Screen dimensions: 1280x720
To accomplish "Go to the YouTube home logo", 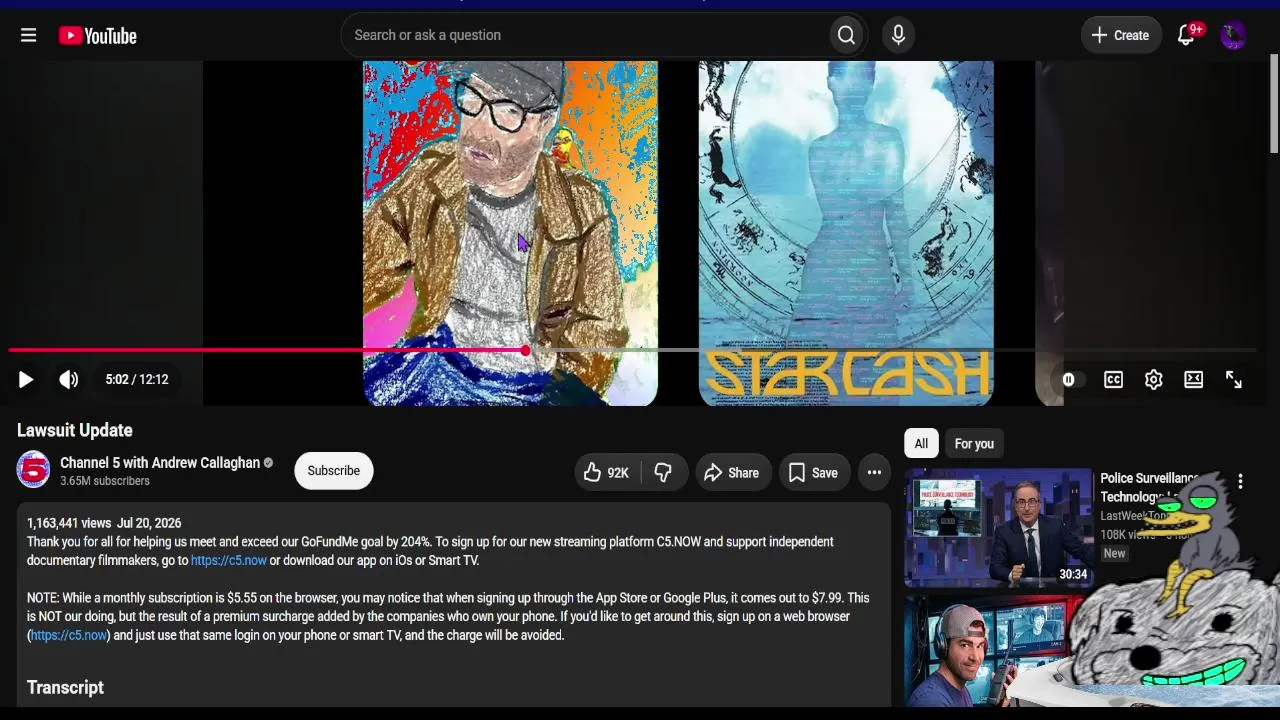I will pos(98,36).
